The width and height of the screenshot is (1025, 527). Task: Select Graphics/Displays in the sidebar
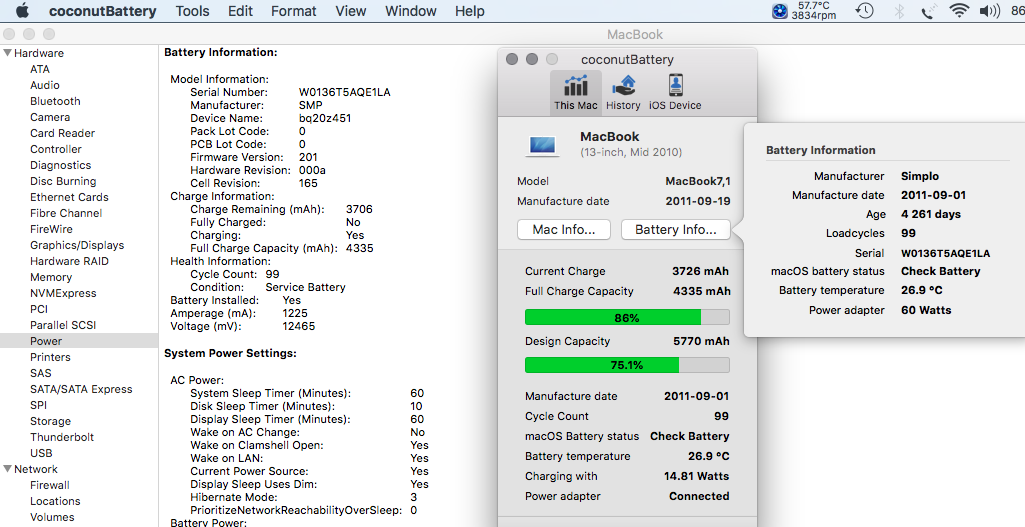(x=77, y=245)
